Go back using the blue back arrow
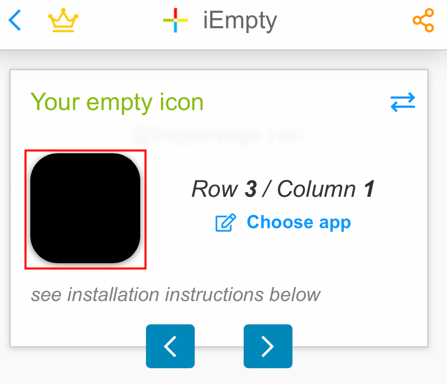The height and width of the screenshot is (384, 447). (x=15, y=20)
